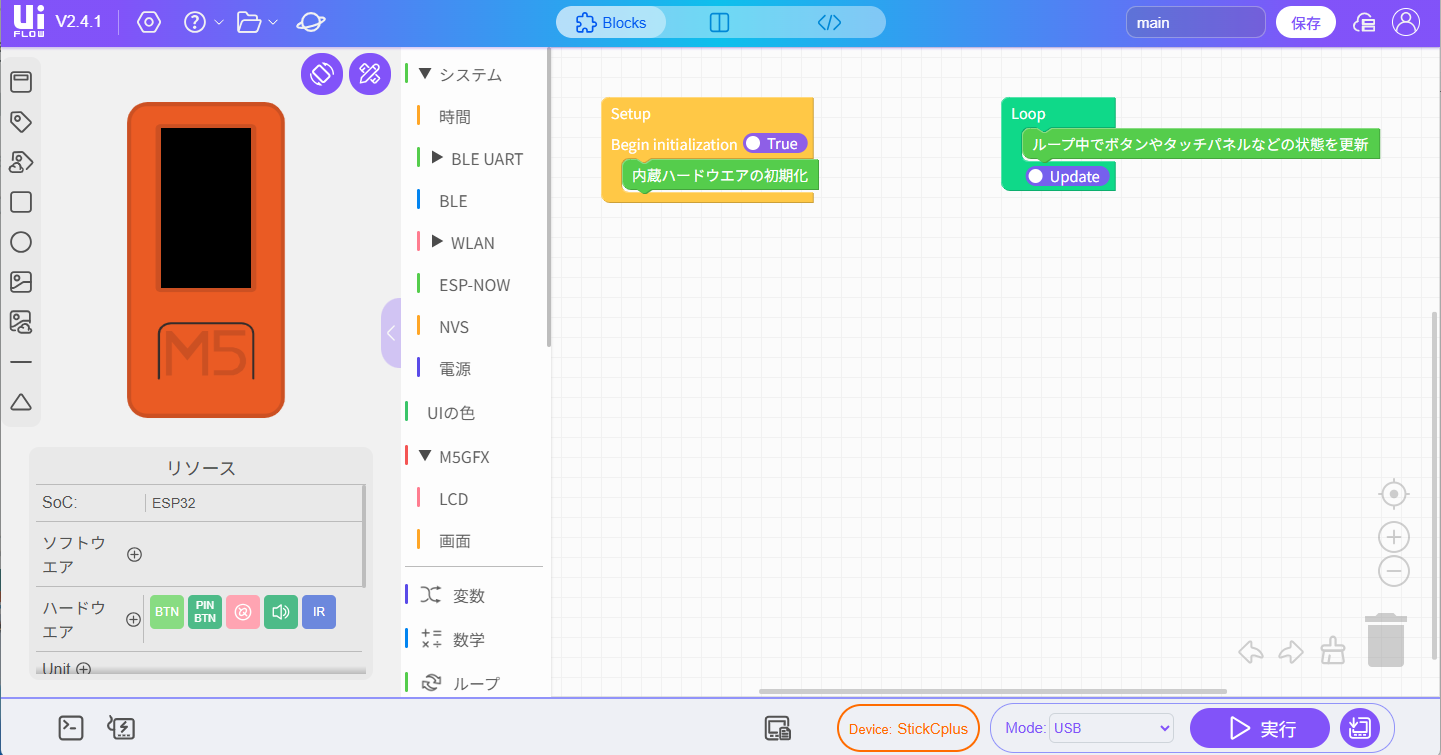
Task: Click the BTN hardware chip
Action: point(167,612)
